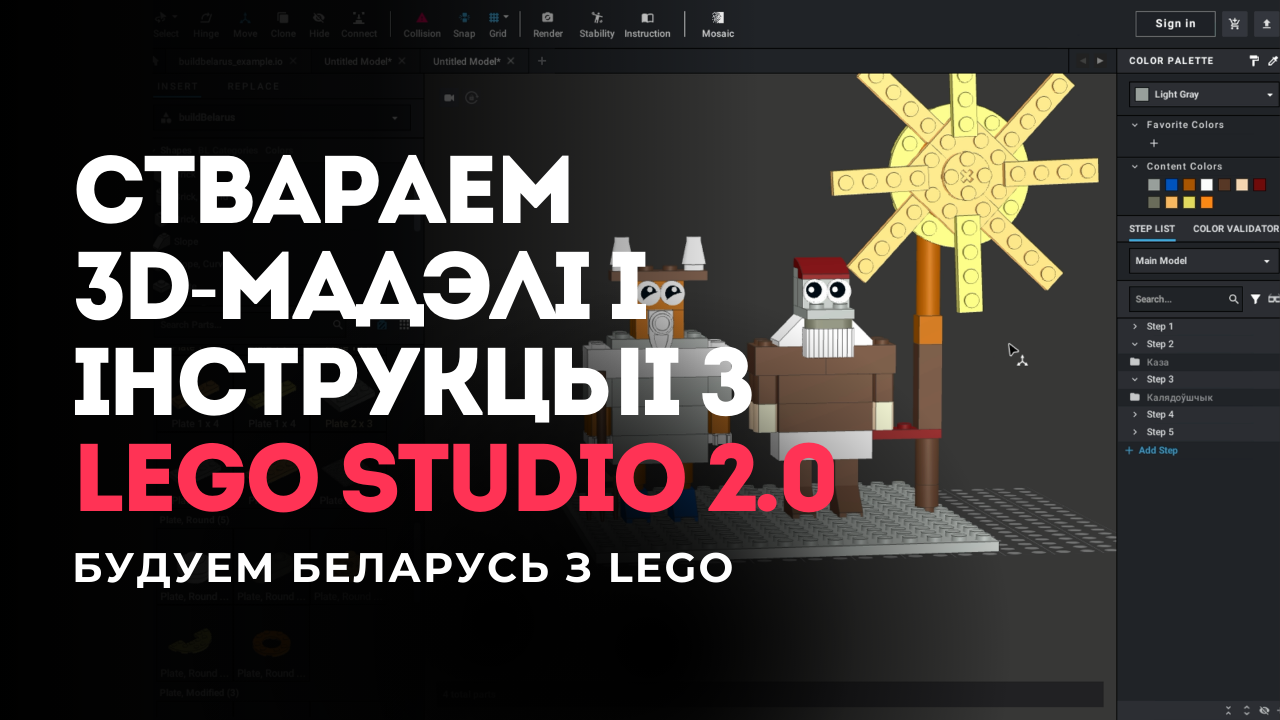The height and width of the screenshot is (720, 1280).
Task: Pick the eyedropper color tool
Action: click(x=1272, y=61)
